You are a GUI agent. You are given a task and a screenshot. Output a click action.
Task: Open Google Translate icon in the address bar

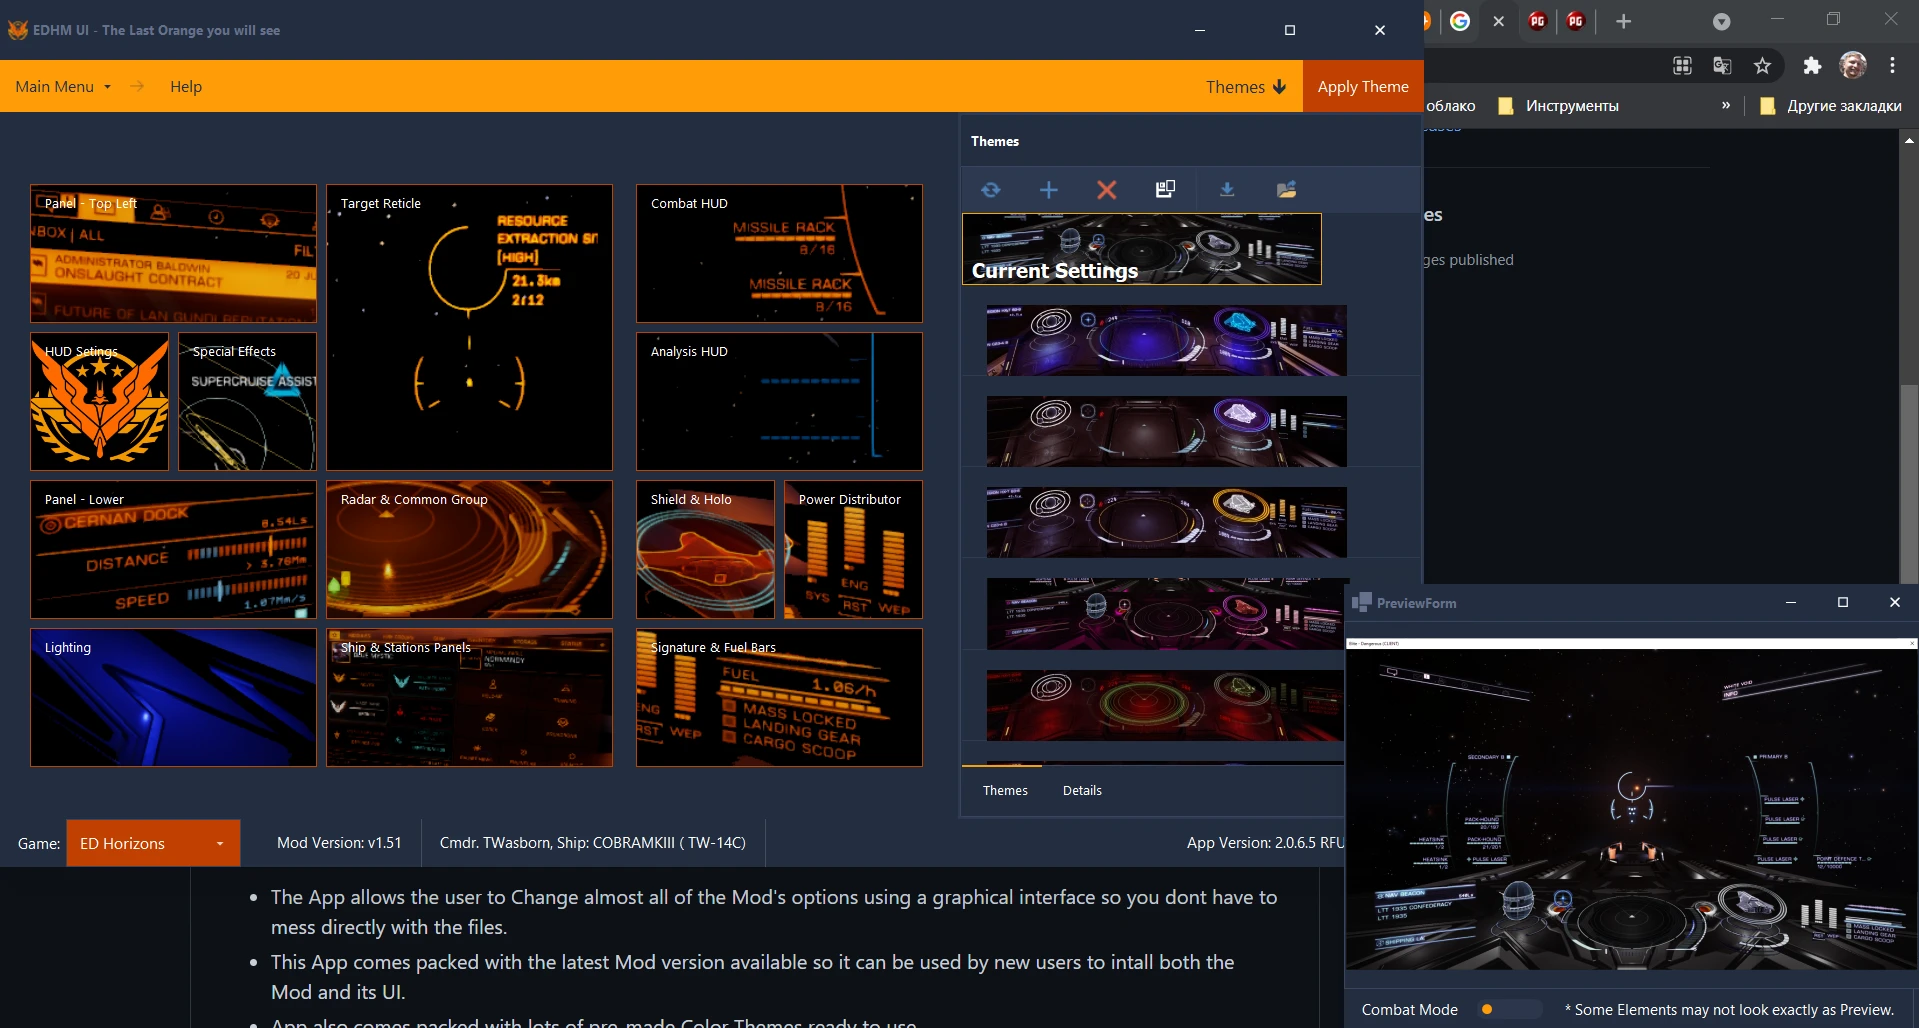click(1722, 65)
